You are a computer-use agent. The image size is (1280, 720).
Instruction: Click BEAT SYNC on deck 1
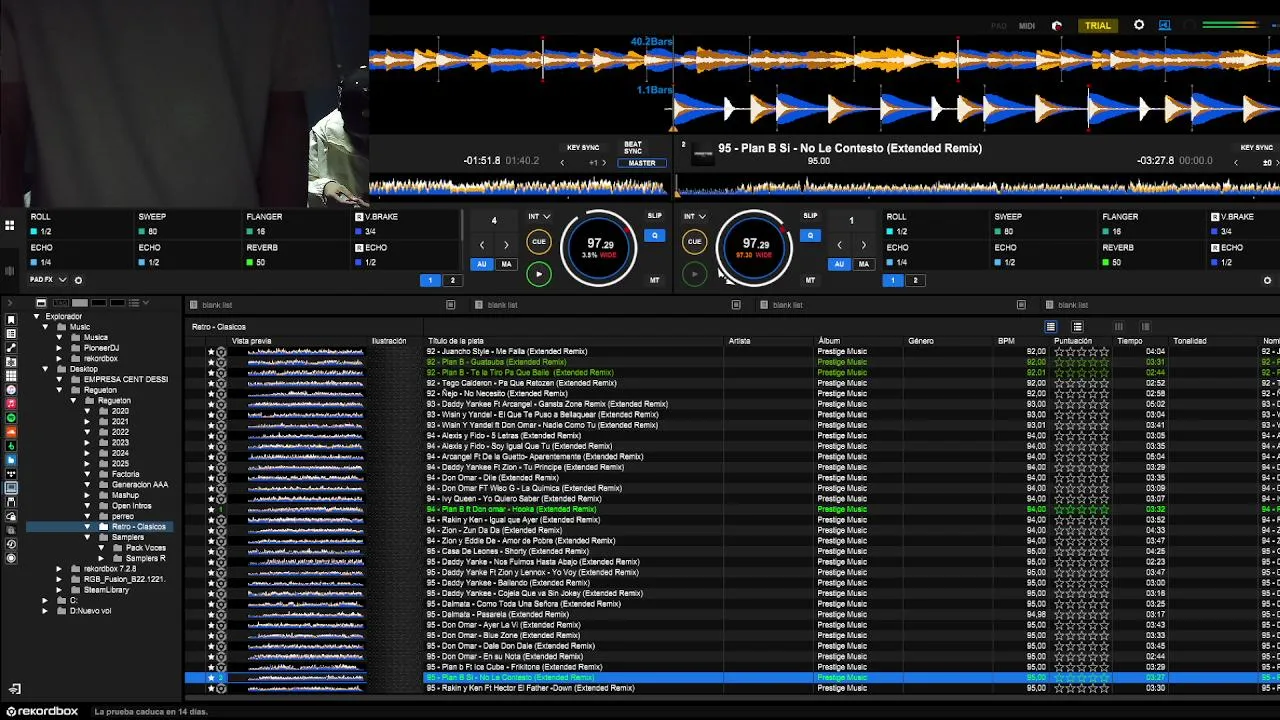(633, 148)
